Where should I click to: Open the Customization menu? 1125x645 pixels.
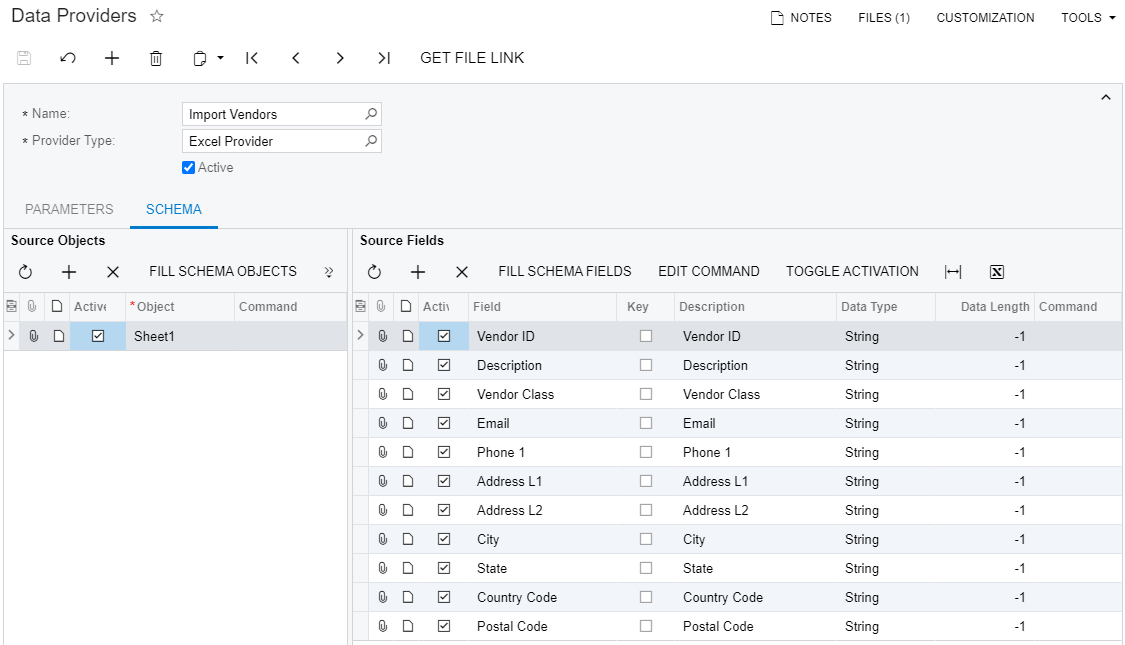coord(985,18)
